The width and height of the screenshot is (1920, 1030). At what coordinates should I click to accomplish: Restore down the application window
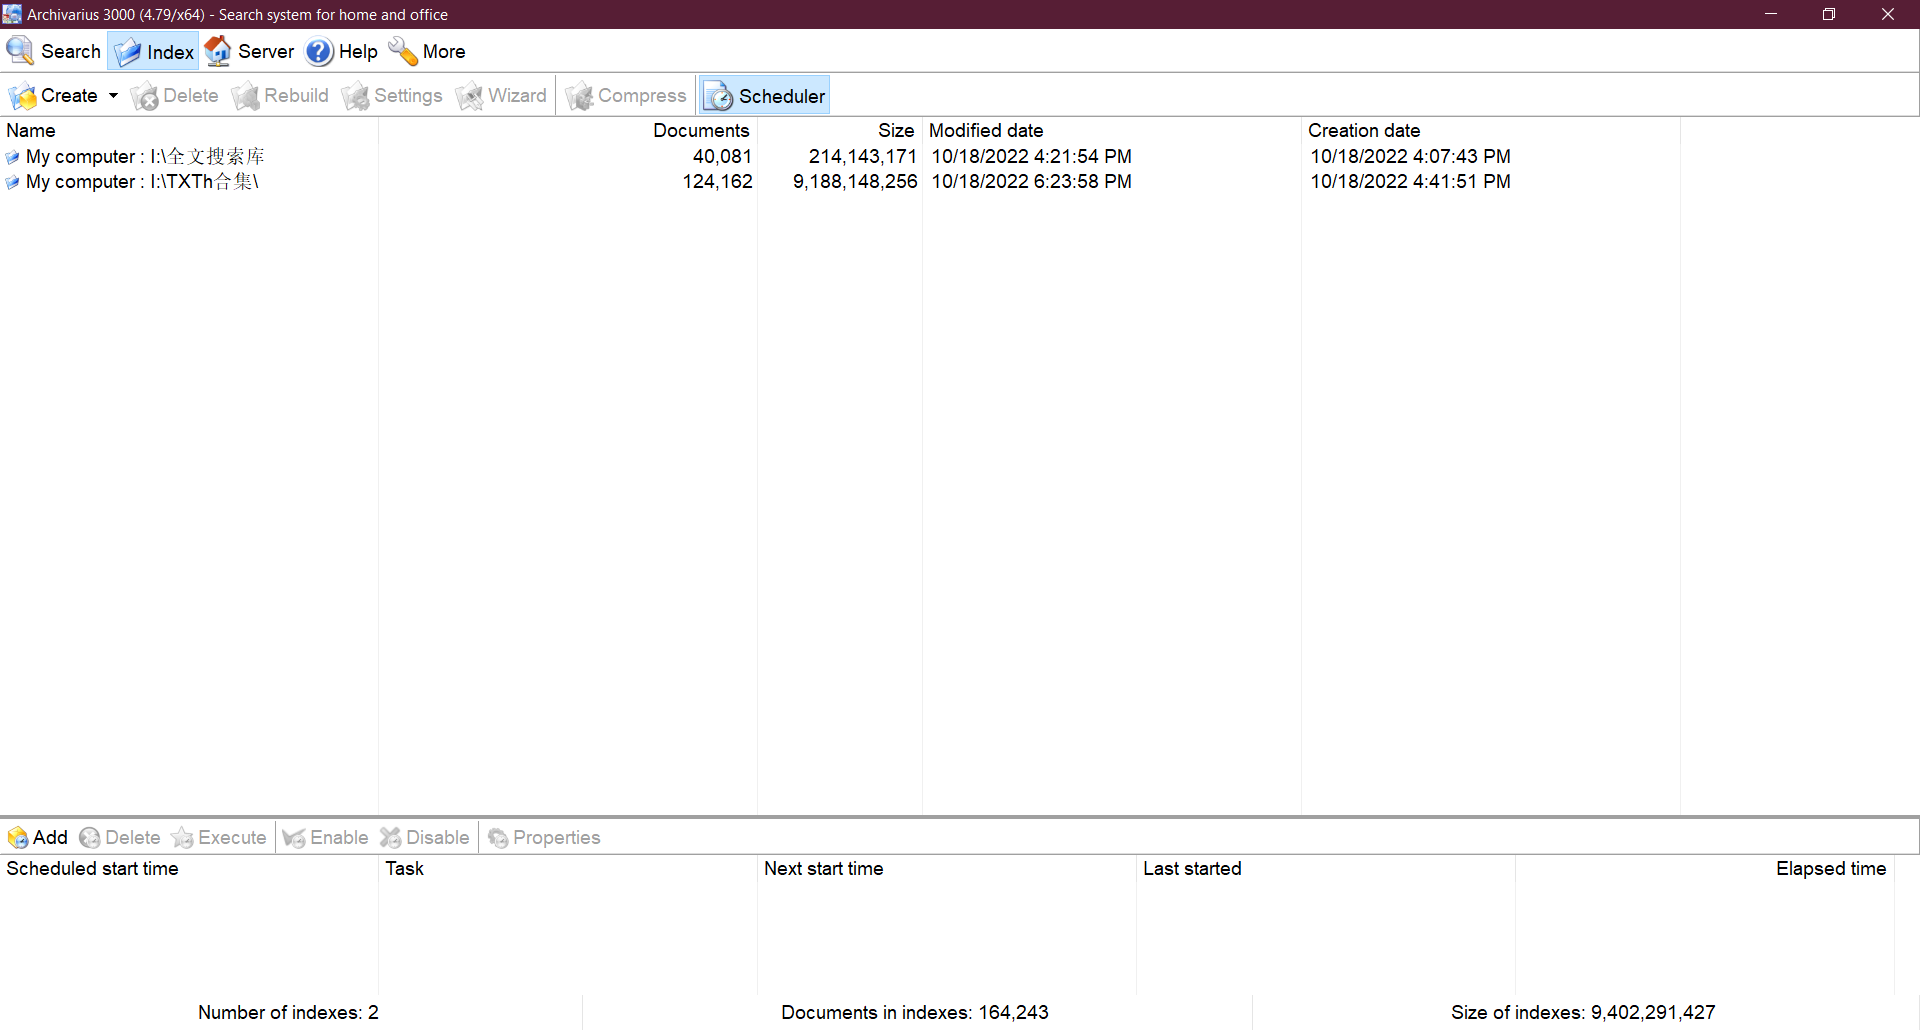tap(1828, 14)
